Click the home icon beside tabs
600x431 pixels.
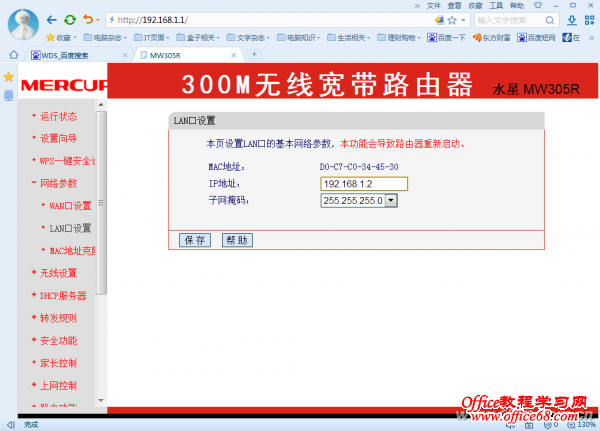[x=14, y=55]
